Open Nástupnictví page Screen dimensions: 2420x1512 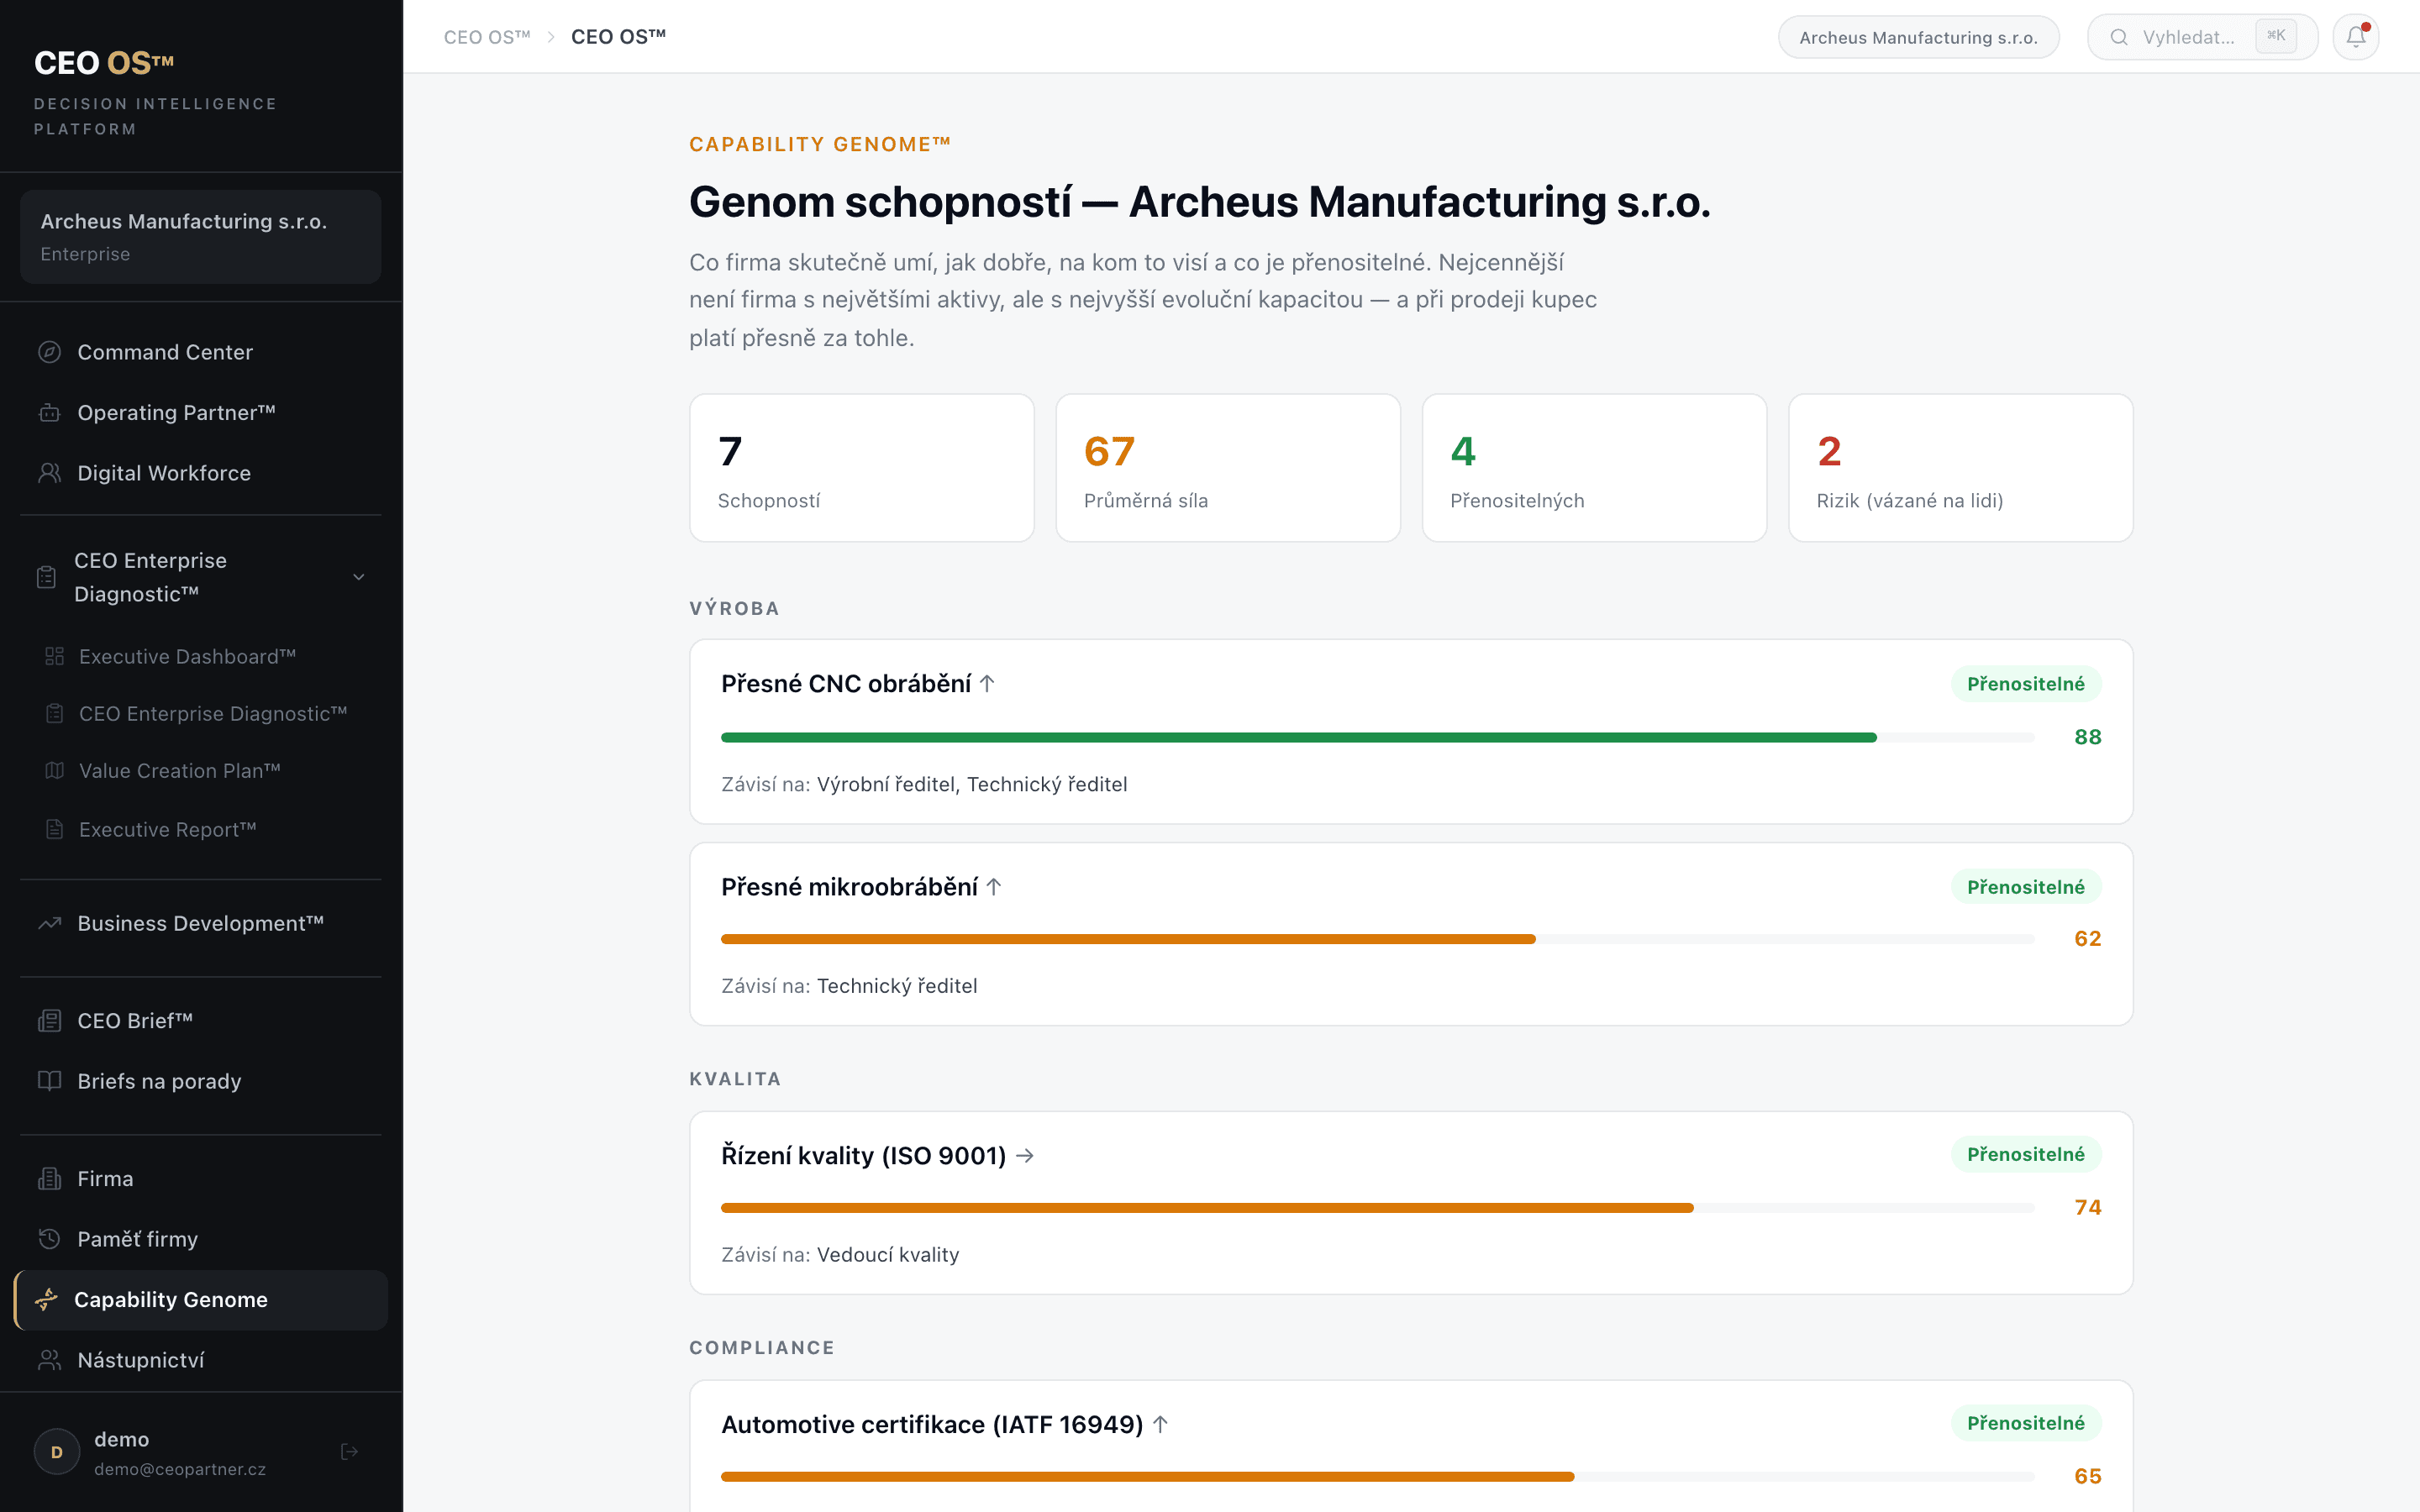(200, 1360)
